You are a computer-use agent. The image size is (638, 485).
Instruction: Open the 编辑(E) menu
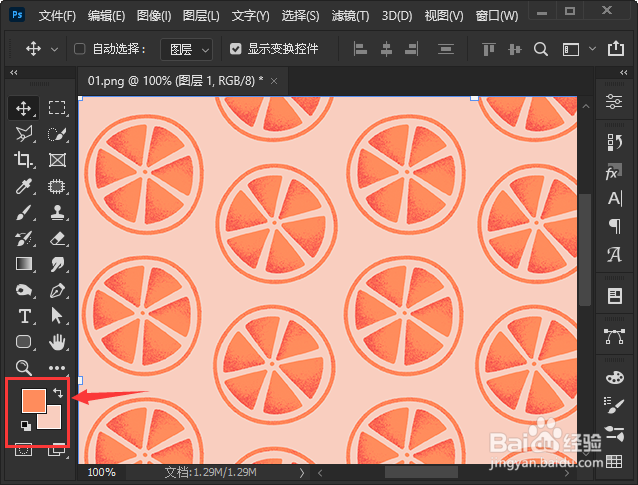[x=106, y=16]
